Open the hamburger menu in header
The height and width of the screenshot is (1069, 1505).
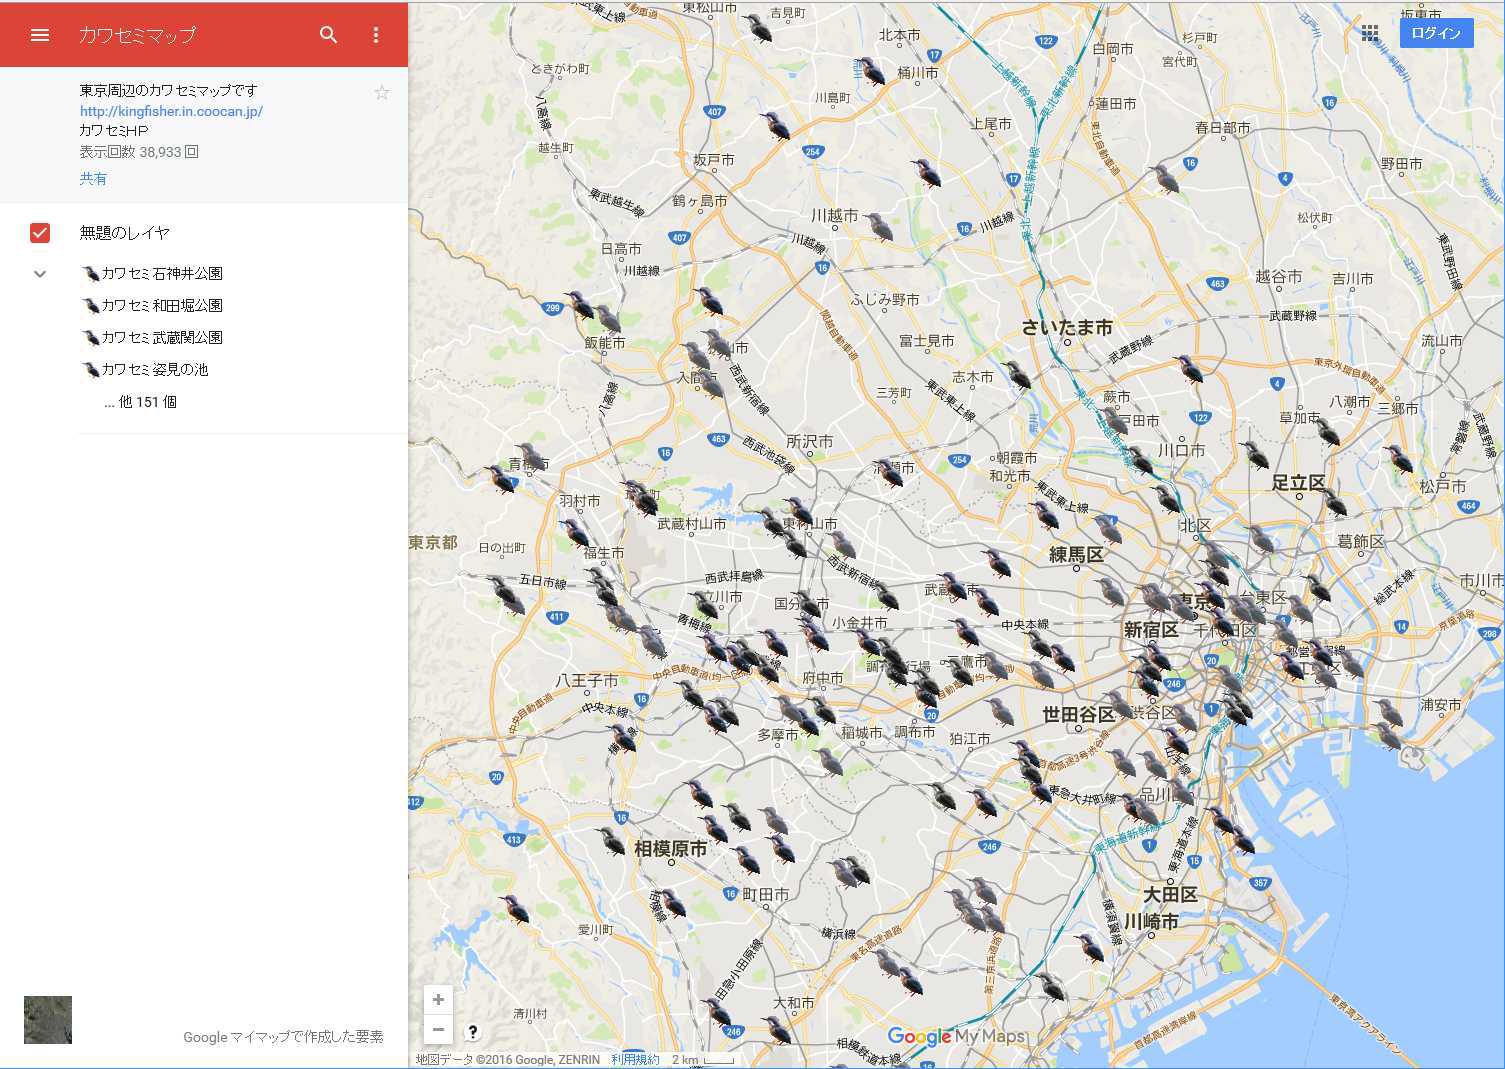pyautogui.click(x=40, y=35)
